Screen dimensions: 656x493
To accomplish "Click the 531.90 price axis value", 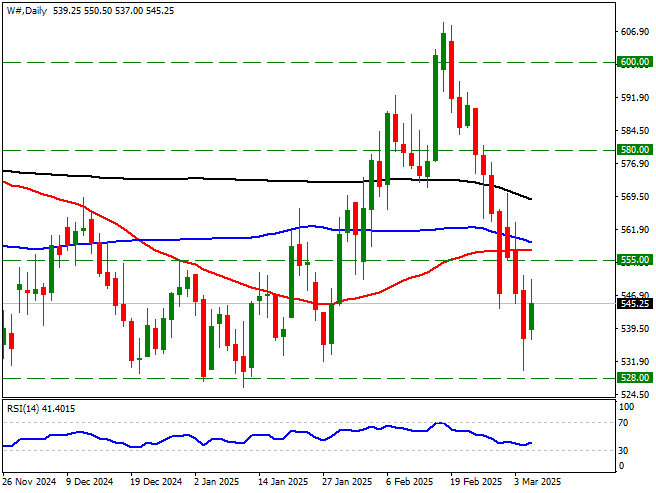I will 635,362.
